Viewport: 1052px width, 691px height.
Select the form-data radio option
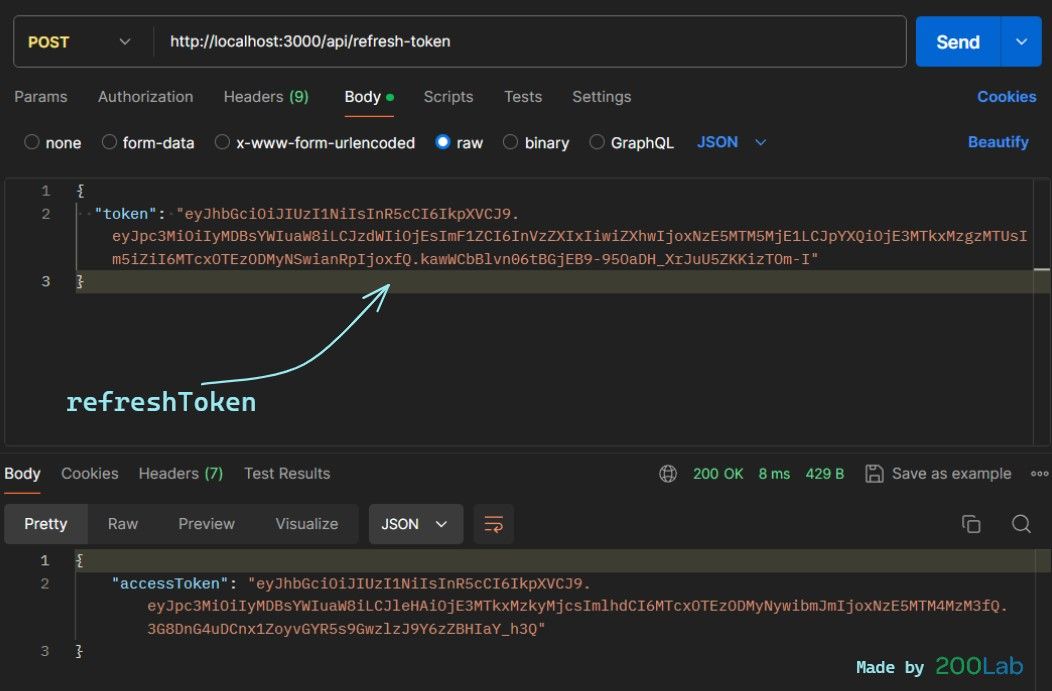[110, 143]
